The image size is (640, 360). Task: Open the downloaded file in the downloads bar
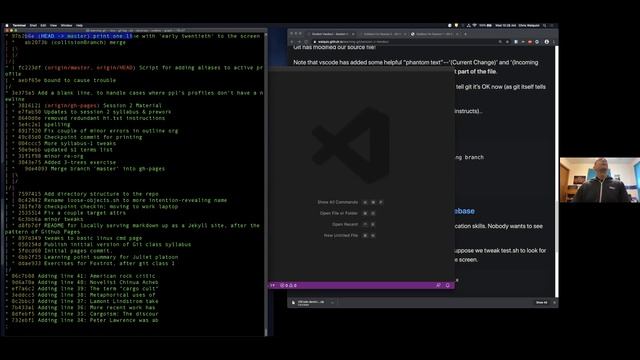(x=308, y=303)
